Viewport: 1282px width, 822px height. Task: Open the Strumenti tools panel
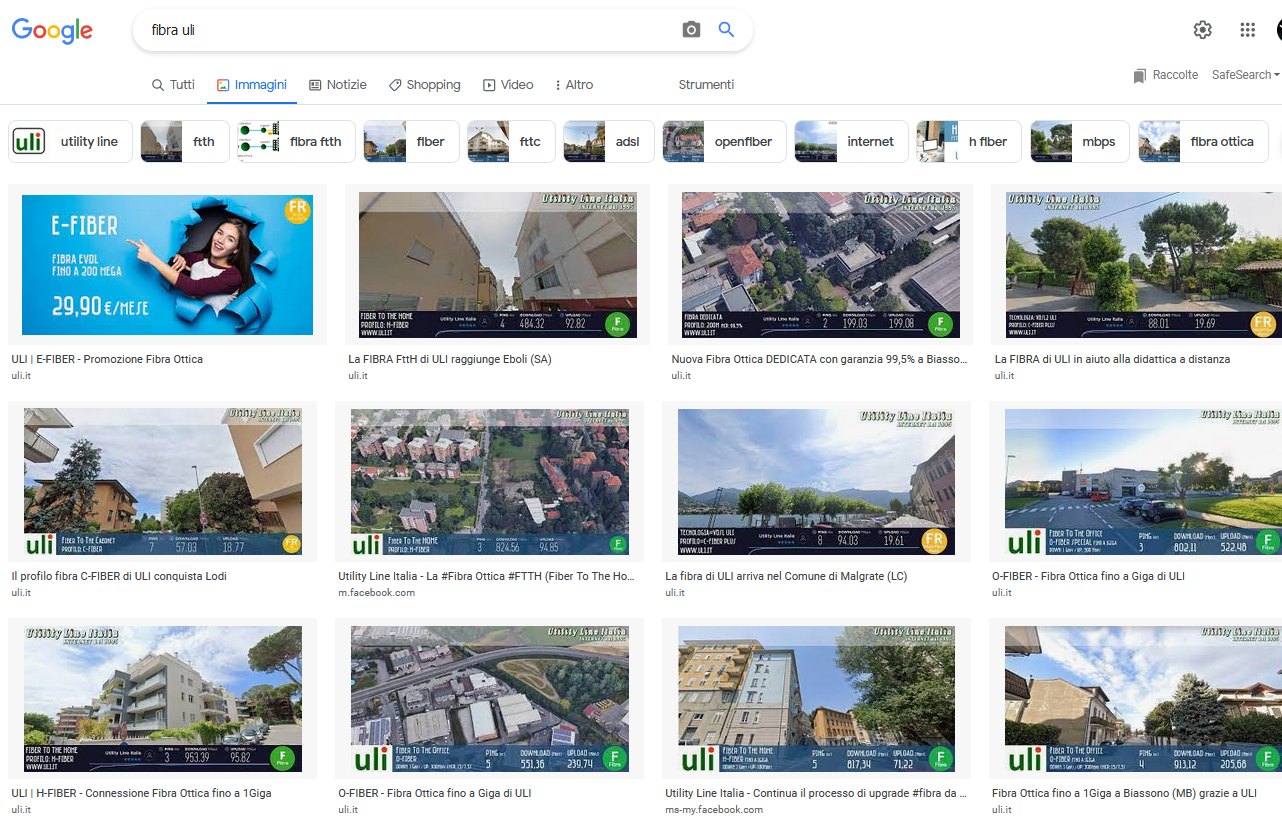706,85
